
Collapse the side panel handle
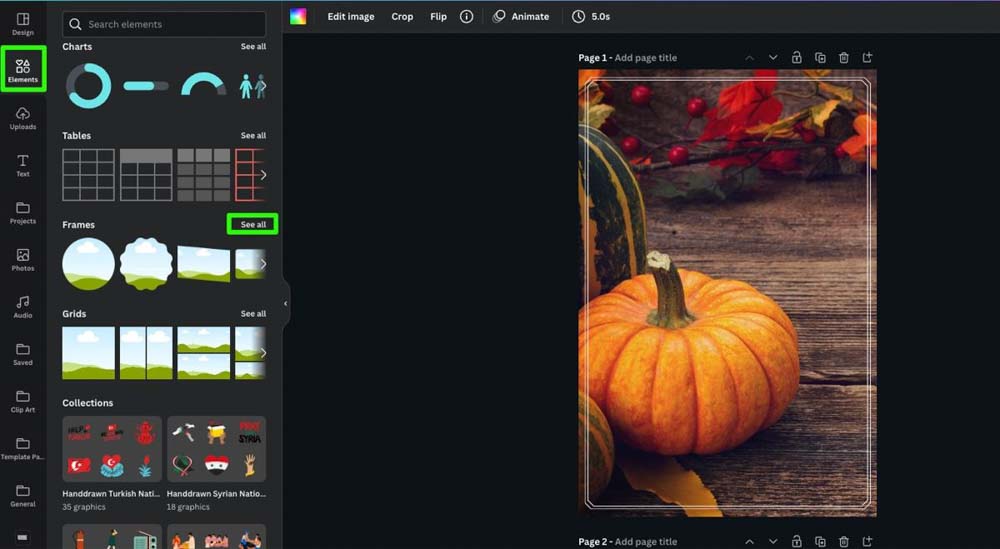pyautogui.click(x=285, y=304)
